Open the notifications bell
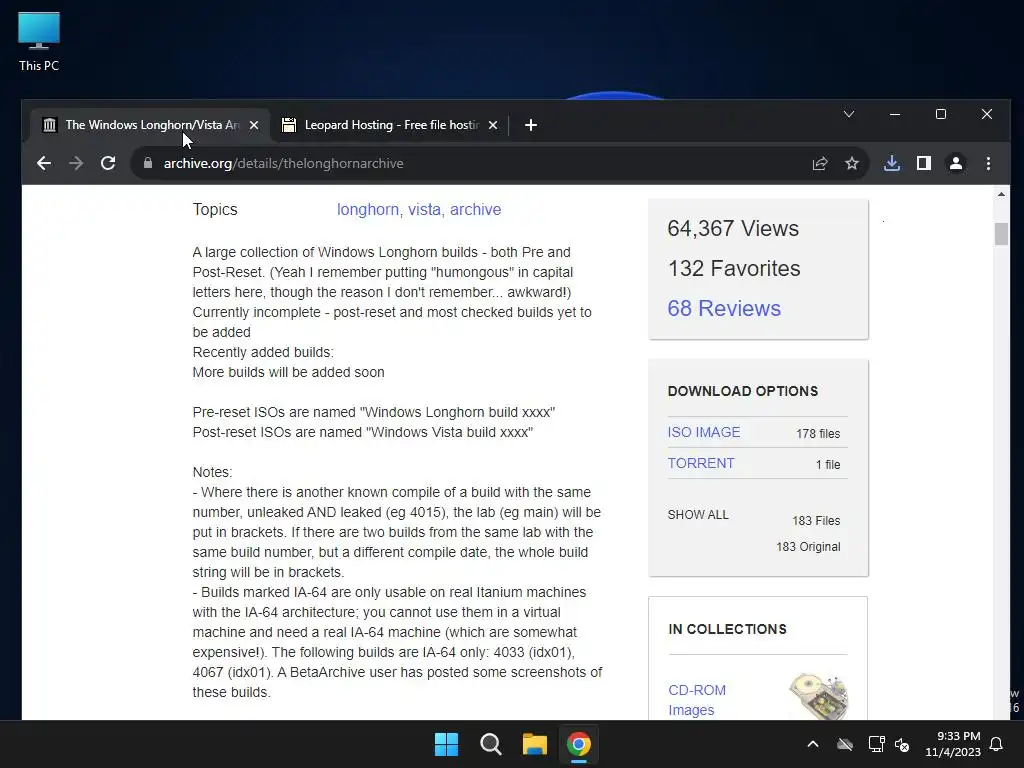The width and height of the screenshot is (1024, 768). pyautogui.click(x=997, y=744)
